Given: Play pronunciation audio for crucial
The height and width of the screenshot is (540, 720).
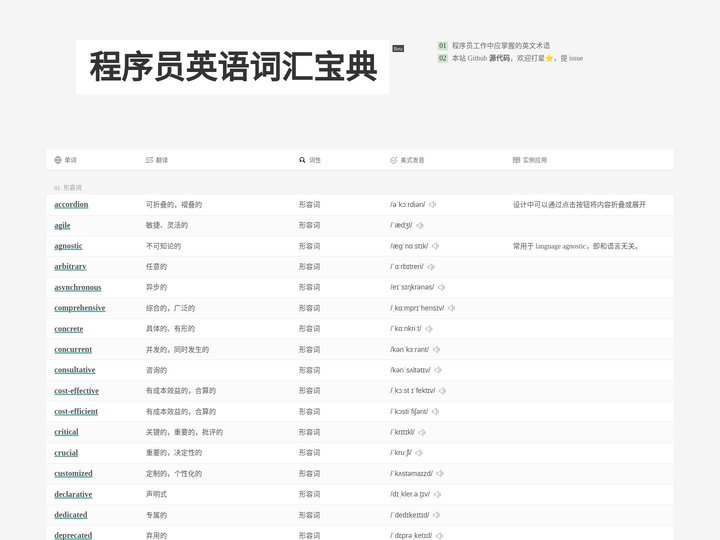Looking at the screenshot, I should coord(419,453).
